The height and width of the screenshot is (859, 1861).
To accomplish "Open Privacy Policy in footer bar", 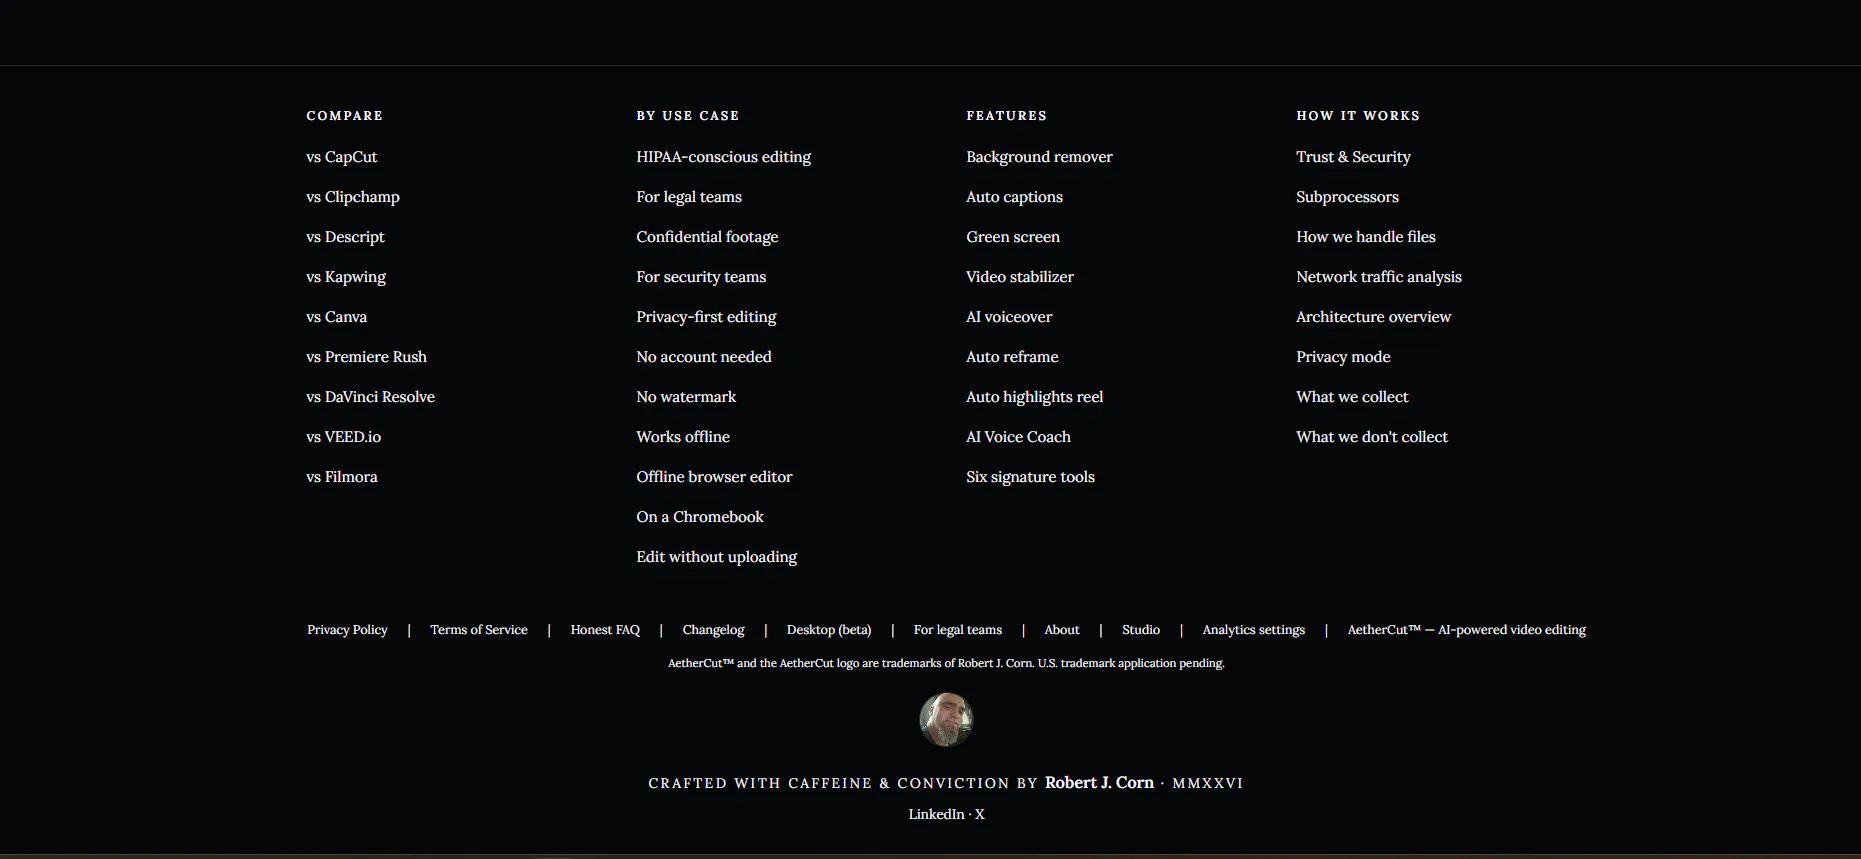I will coord(347,630).
